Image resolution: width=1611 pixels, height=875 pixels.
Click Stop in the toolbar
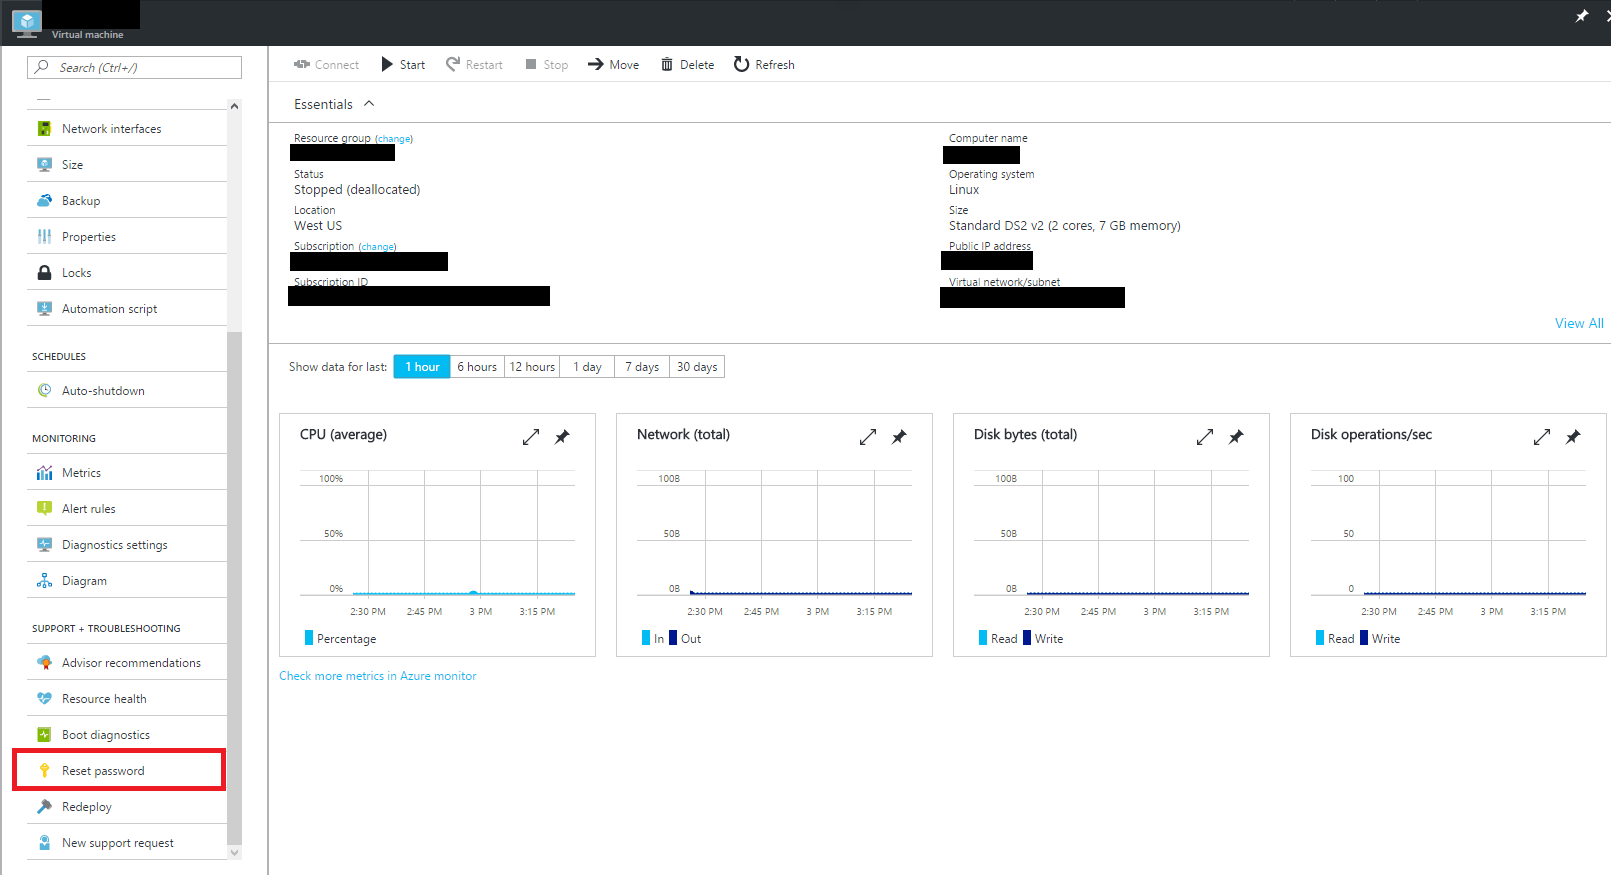547,65
